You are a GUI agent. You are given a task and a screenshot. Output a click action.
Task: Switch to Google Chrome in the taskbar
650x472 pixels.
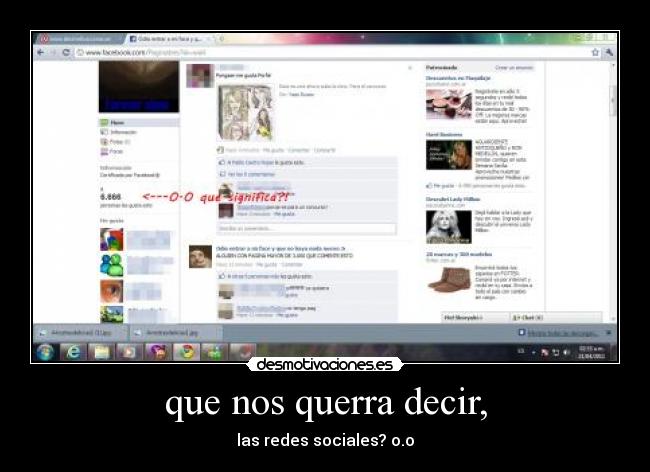[186, 353]
